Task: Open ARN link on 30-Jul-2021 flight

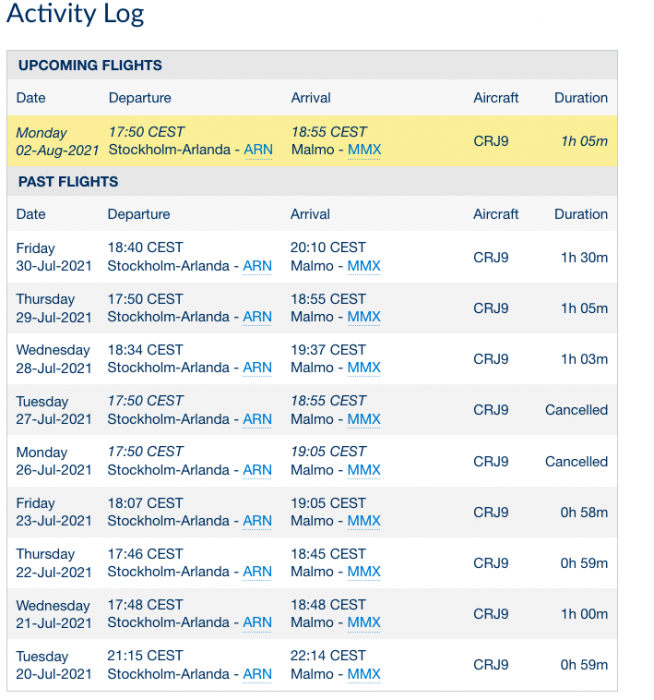Action: 258,266
